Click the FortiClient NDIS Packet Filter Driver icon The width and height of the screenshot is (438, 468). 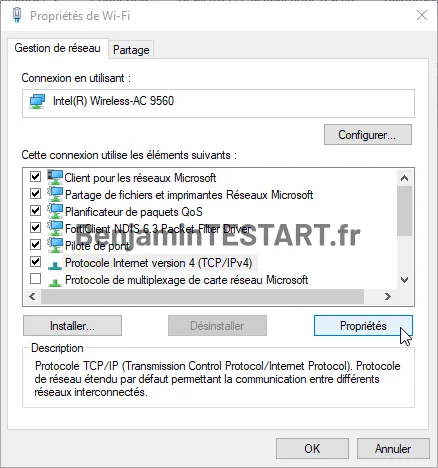tap(55, 228)
